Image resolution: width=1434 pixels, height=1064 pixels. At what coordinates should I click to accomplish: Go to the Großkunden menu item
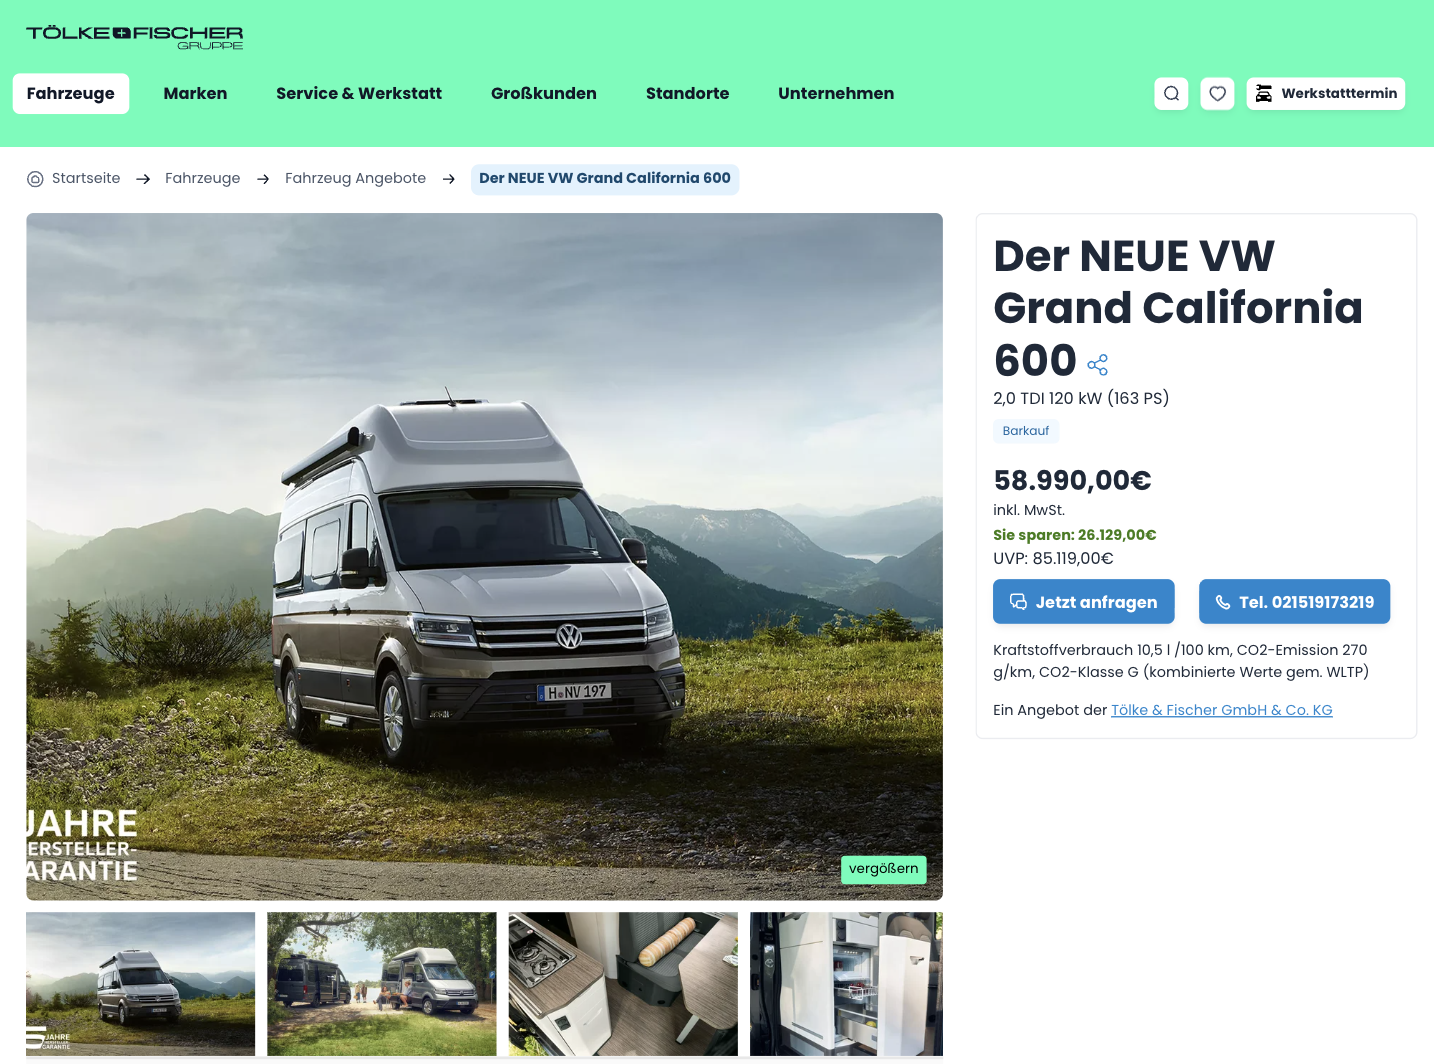pos(544,94)
